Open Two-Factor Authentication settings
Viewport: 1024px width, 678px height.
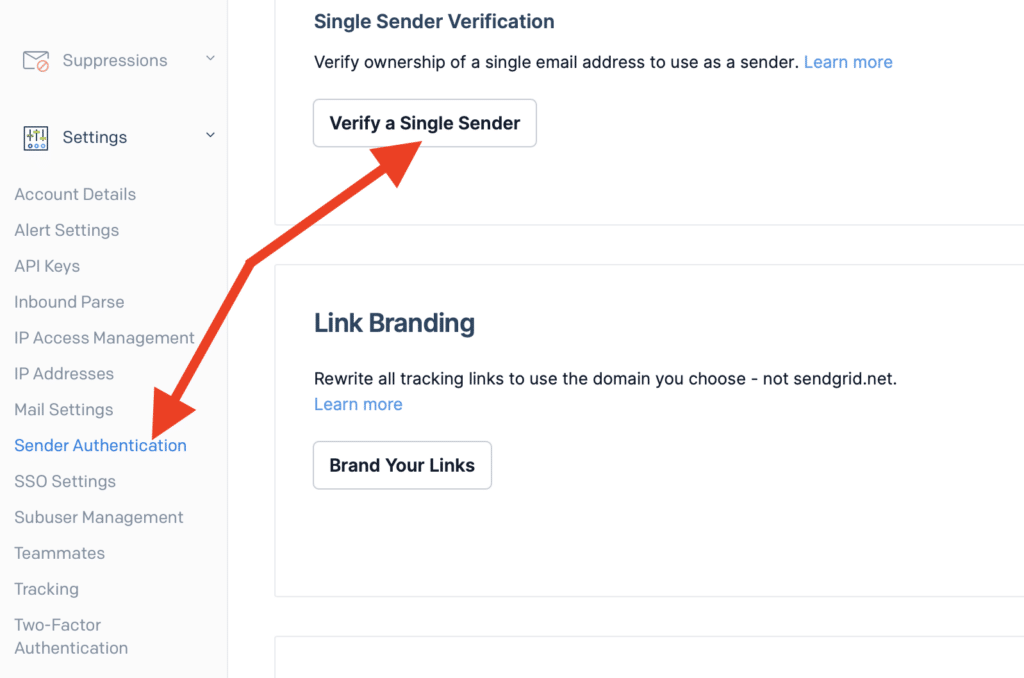click(71, 637)
